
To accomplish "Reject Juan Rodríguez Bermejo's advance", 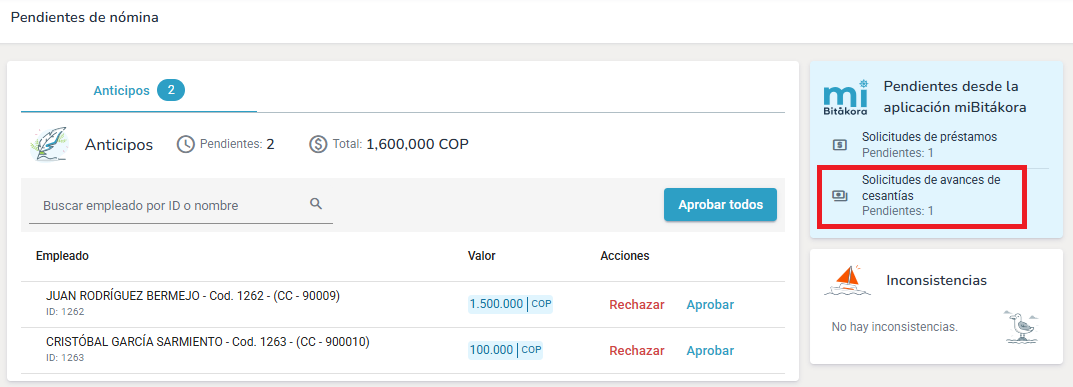I will pyautogui.click(x=636, y=305).
